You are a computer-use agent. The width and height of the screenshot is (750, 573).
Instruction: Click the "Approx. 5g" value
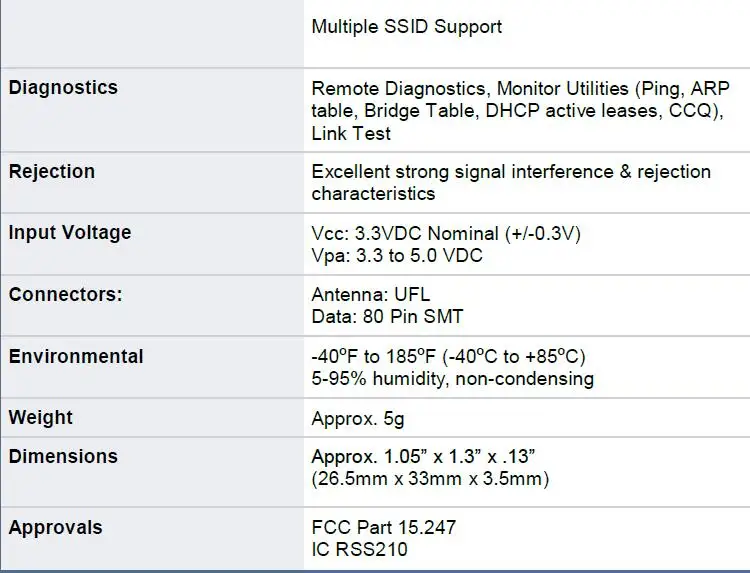click(x=358, y=419)
